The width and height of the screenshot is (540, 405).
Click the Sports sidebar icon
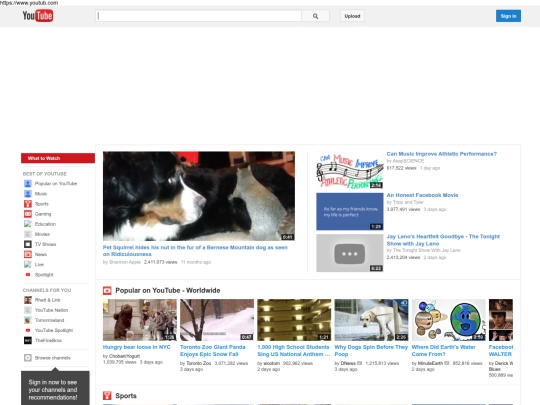point(28,204)
